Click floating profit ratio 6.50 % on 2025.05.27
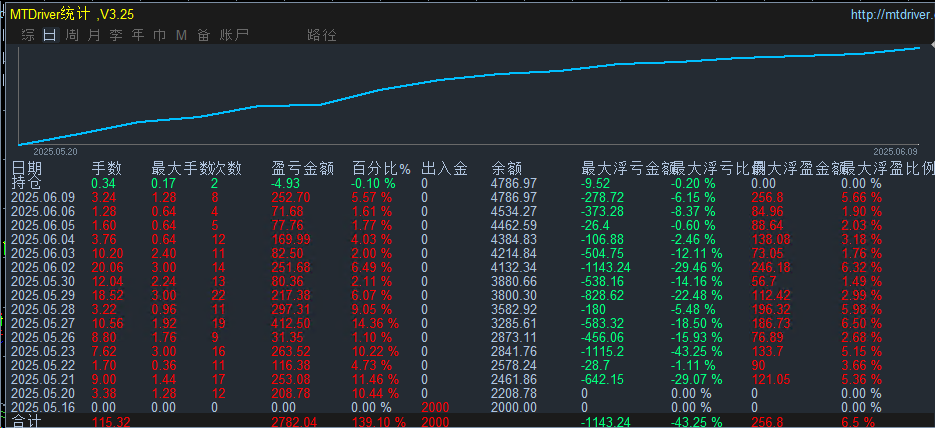935x428 pixels. 862,323
